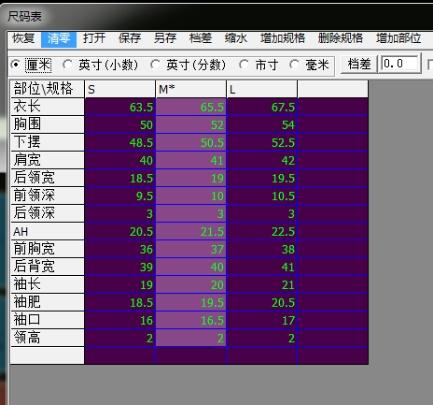Click the L value in 领高 row
433x405 pixels.
click(x=262, y=338)
